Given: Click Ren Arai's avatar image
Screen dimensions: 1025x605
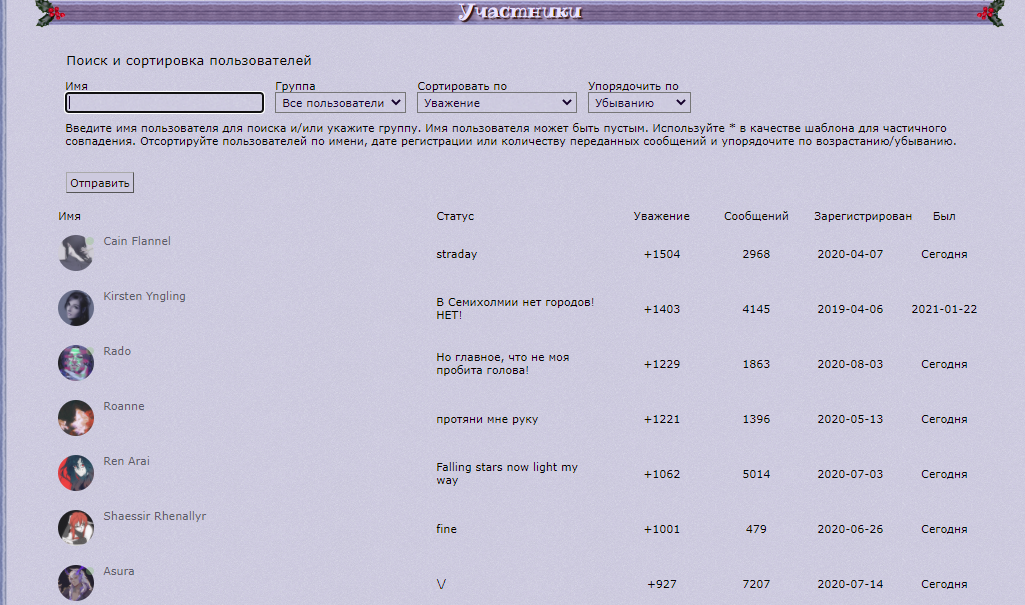Looking at the screenshot, I should [x=76, y=473].
